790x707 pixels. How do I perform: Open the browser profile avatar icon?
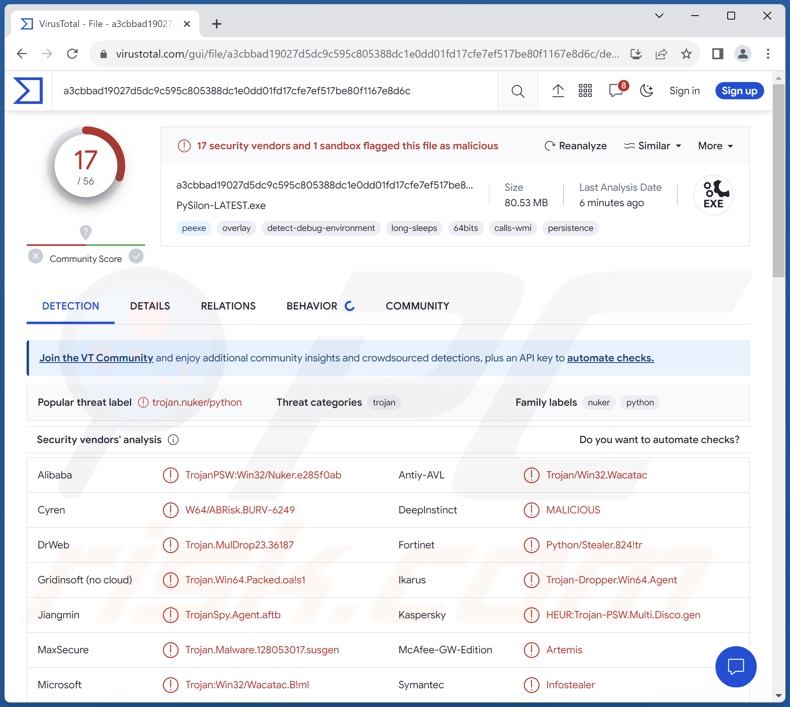tap(743, 54)
